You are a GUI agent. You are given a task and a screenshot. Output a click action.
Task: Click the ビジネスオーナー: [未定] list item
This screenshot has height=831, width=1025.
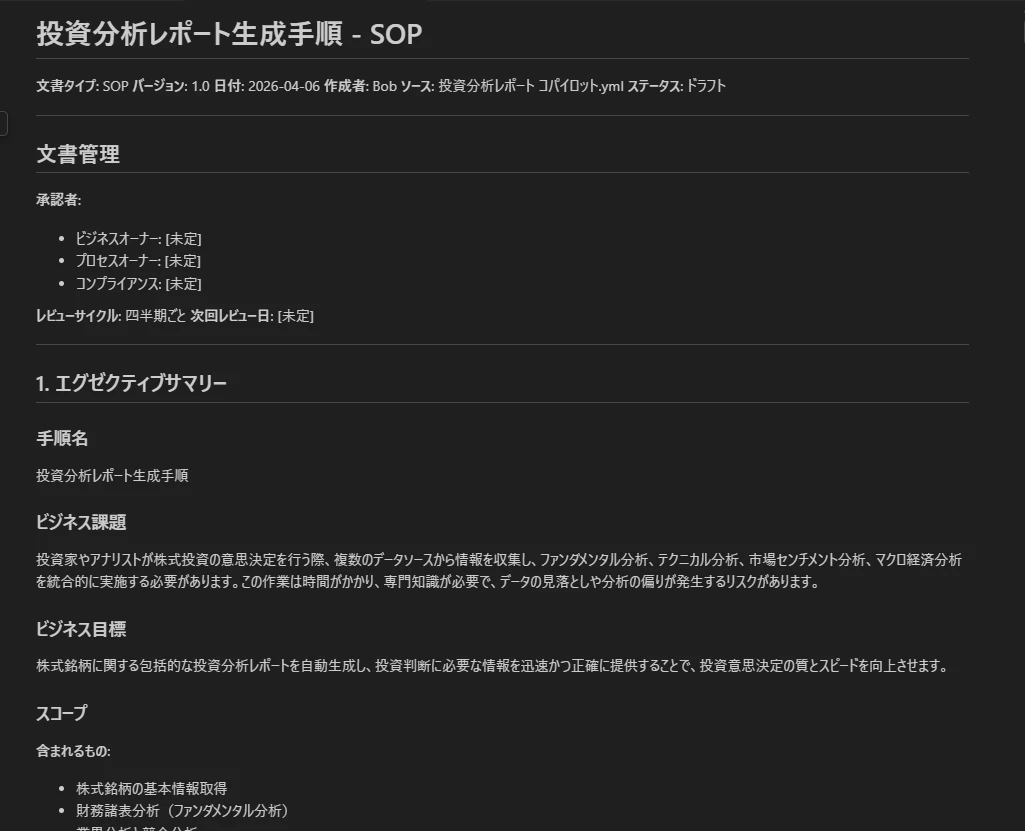[x=139, y=239]
